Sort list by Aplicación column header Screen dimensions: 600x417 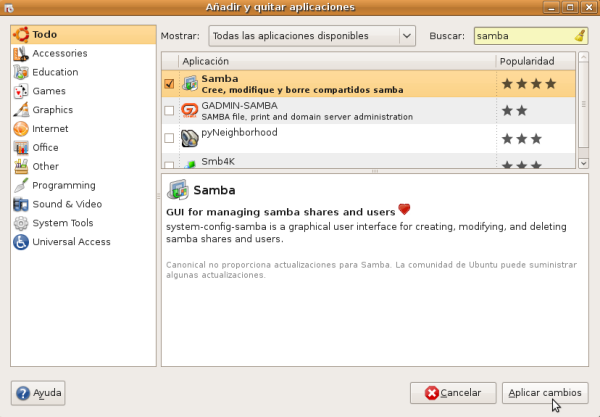point(337,62)
